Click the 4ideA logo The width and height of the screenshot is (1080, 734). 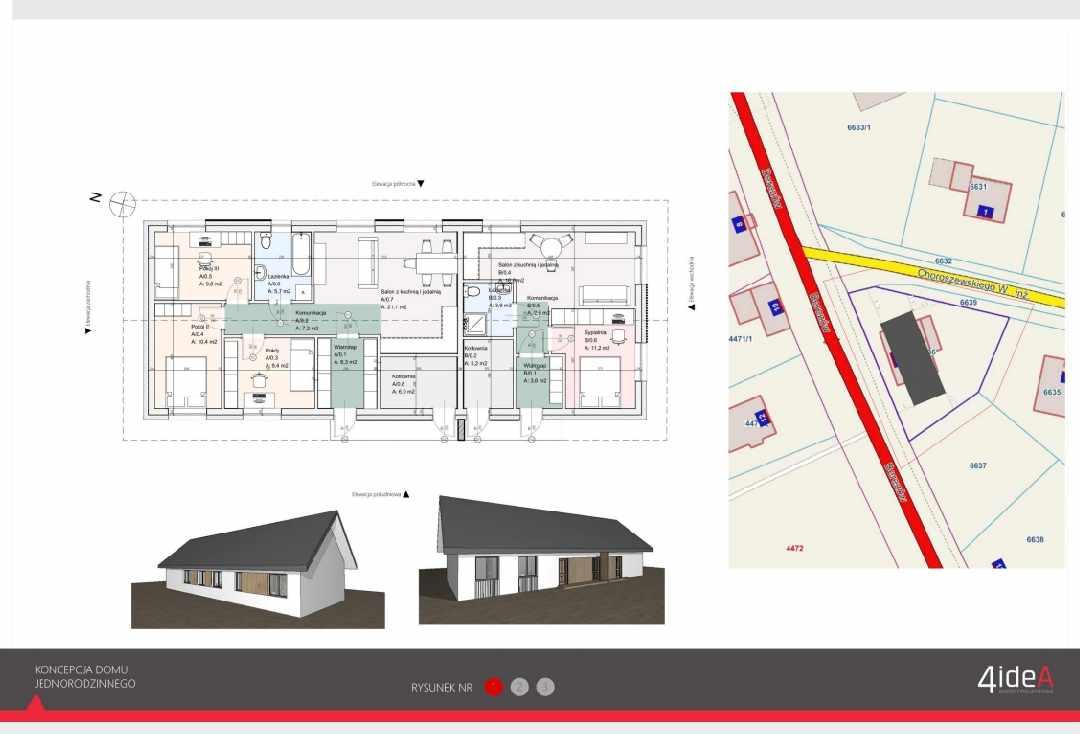[x=1015, y=679]
